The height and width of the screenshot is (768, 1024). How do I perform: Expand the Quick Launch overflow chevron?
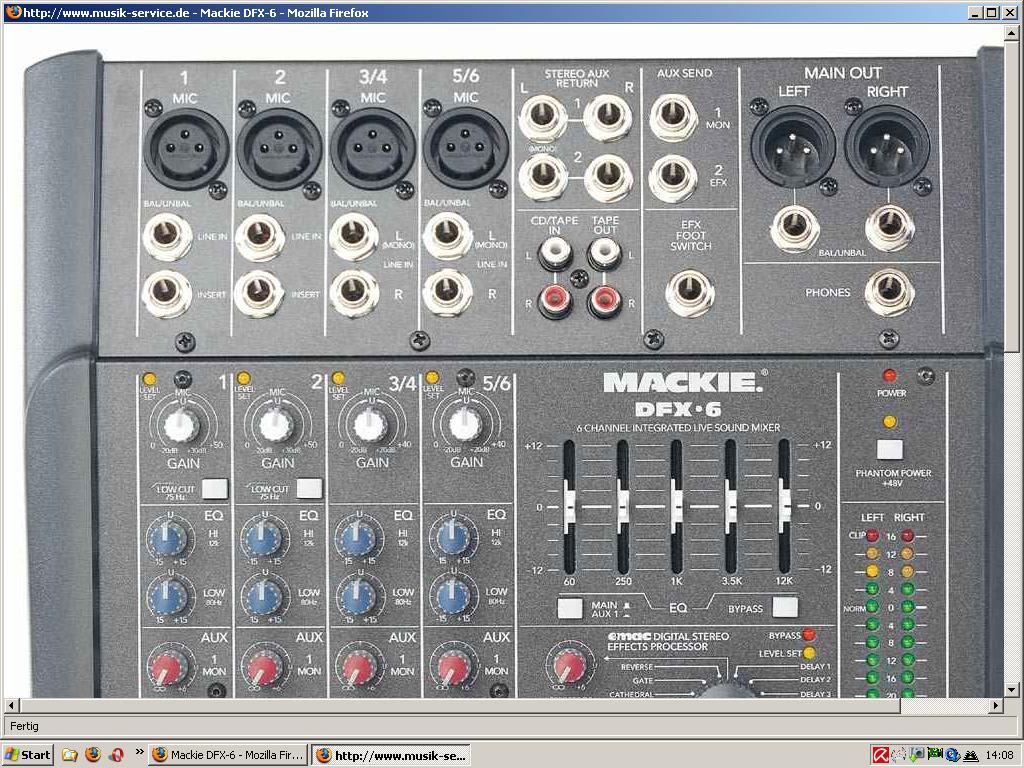139,752
